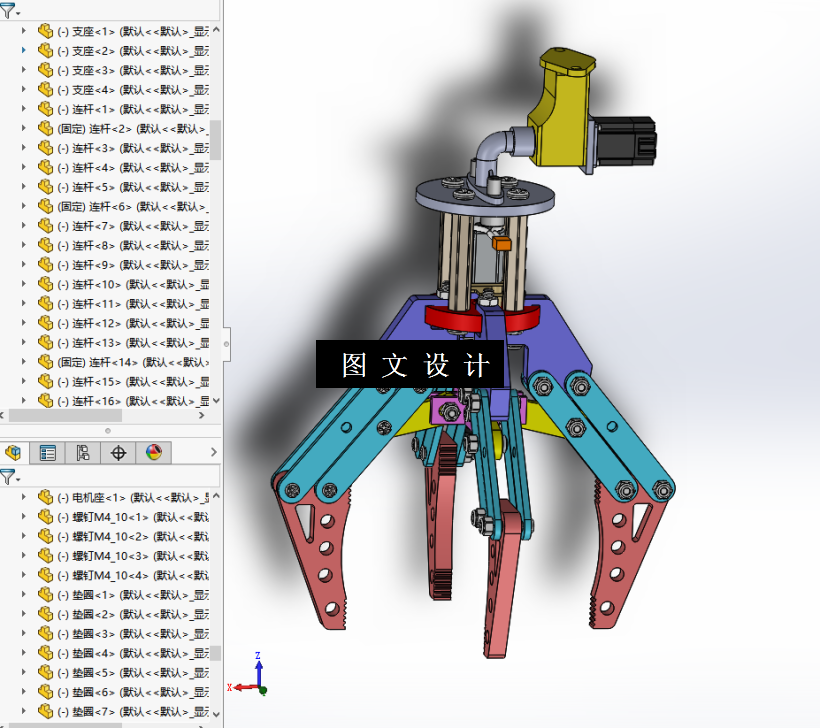Open the PropertyManager tab icon
820x728 pixels.
(48, 452)
